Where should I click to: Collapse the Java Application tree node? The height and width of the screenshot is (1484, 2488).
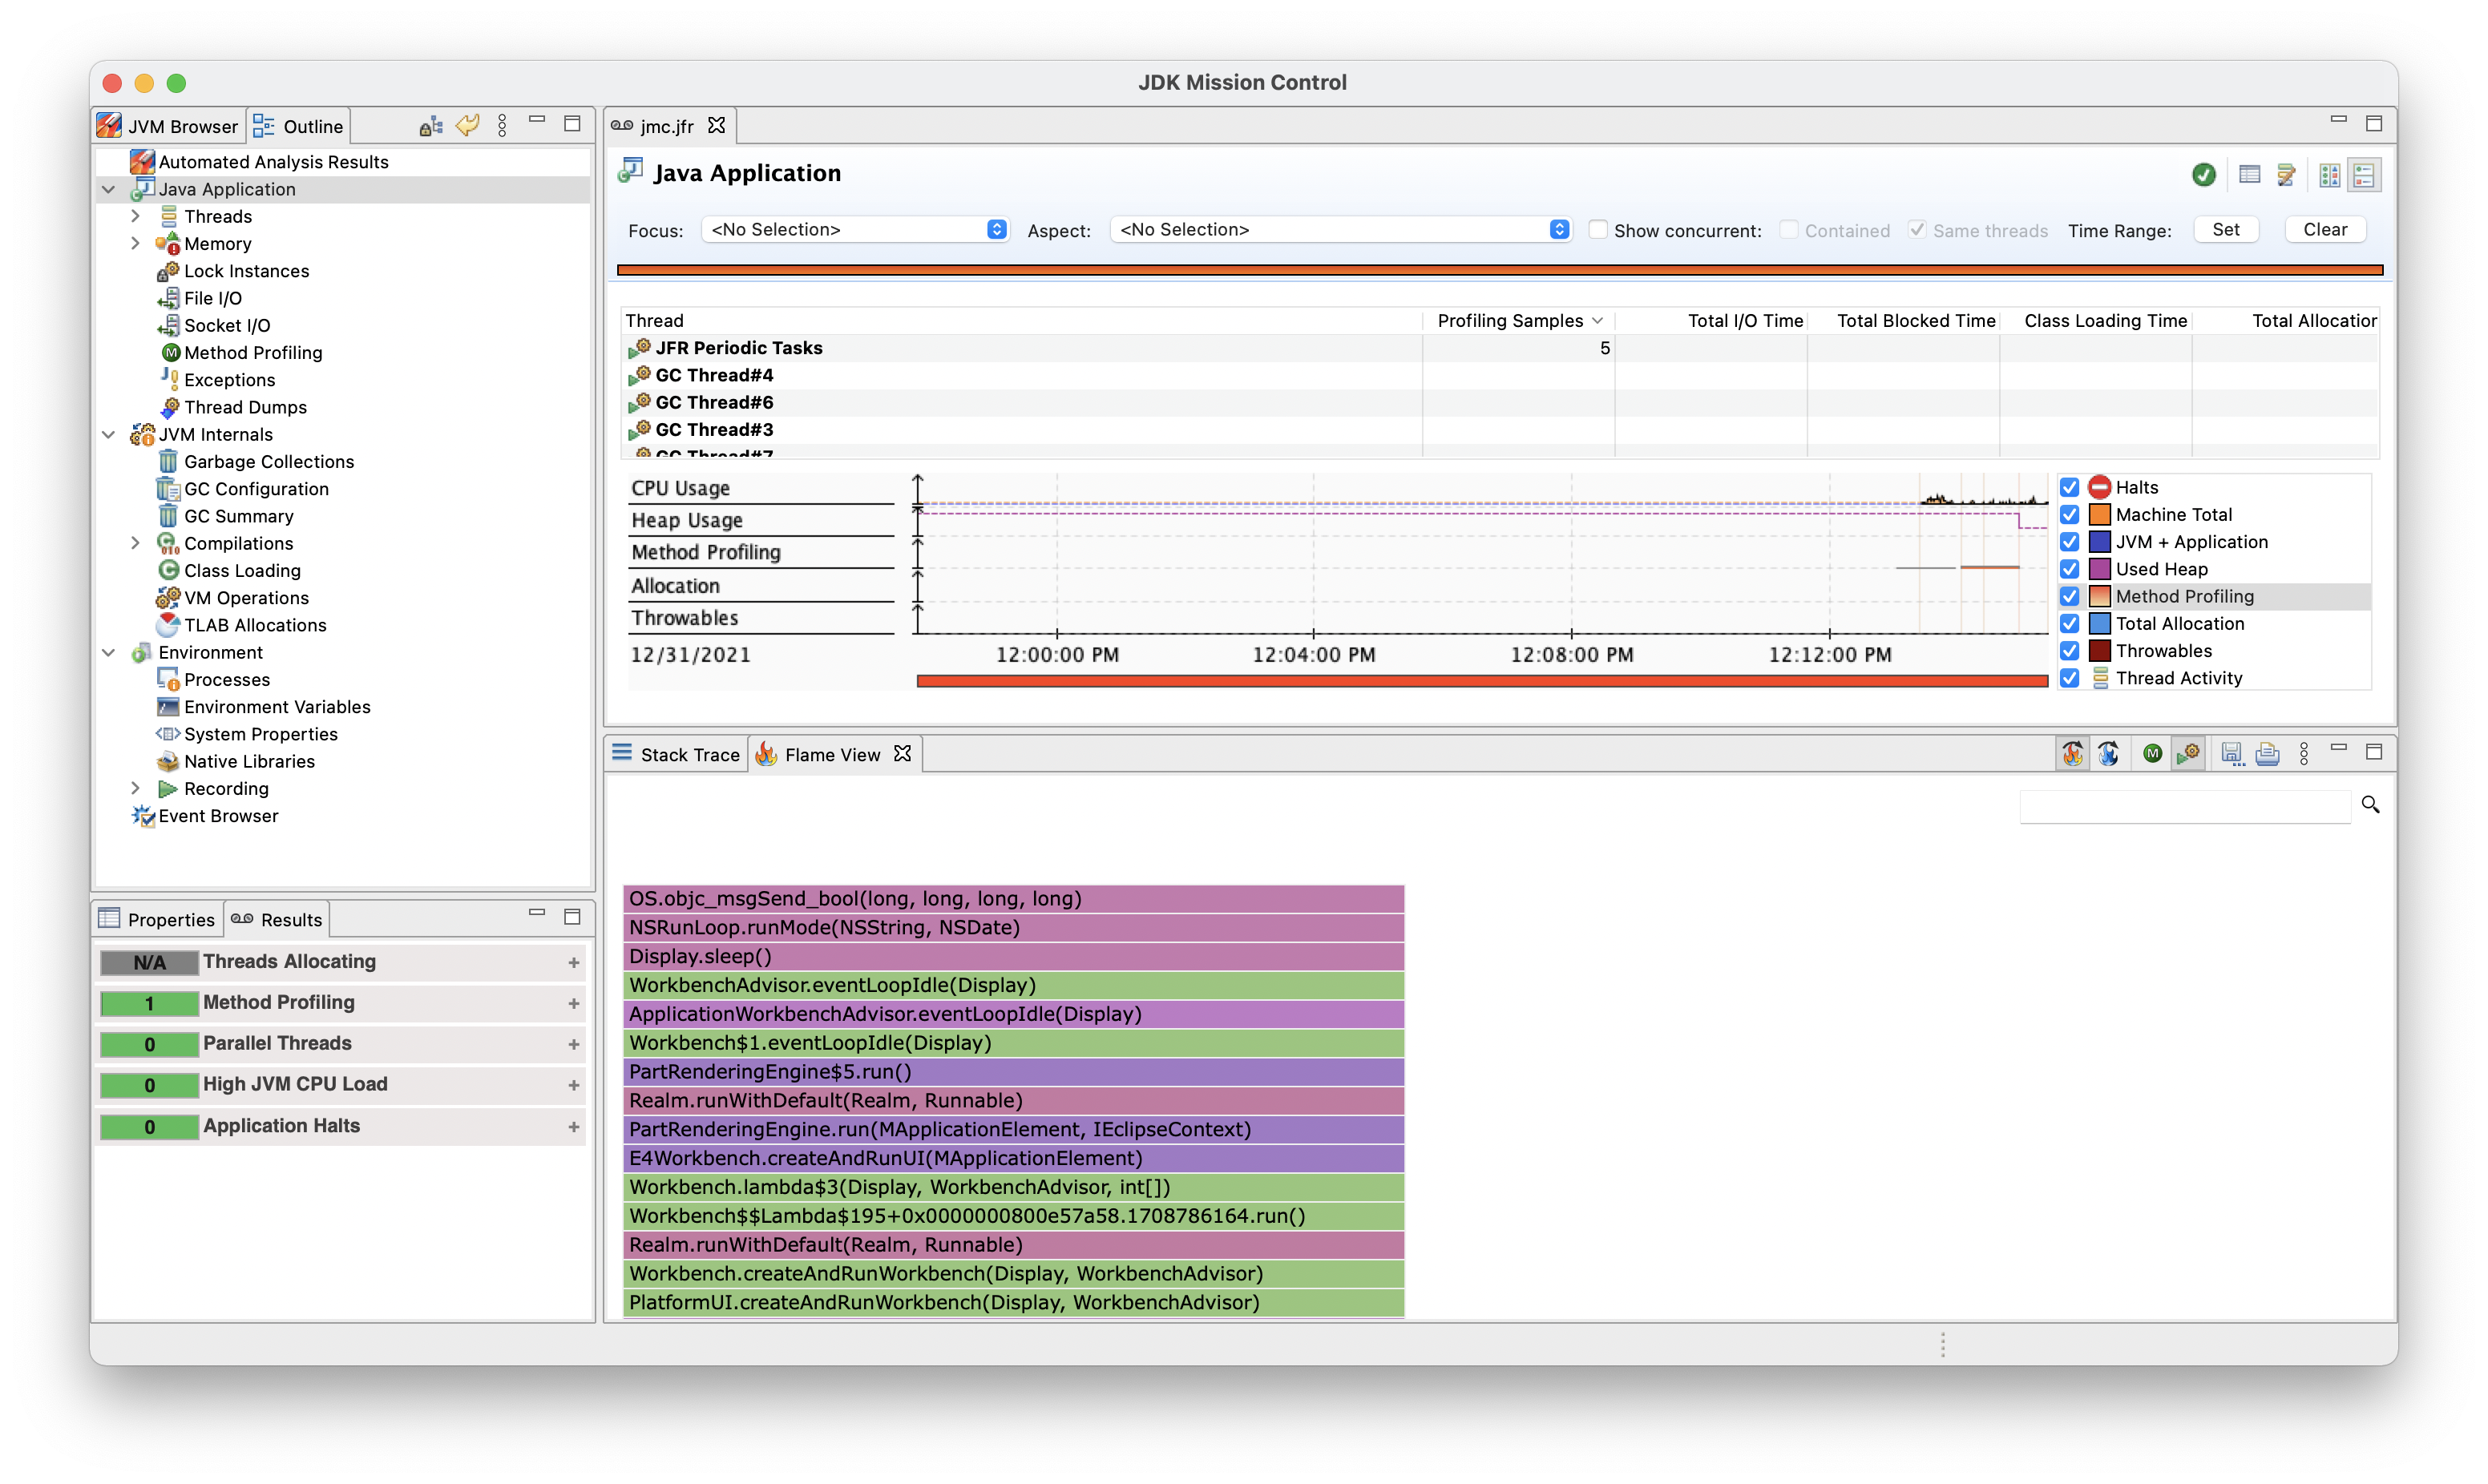(109, 189)
